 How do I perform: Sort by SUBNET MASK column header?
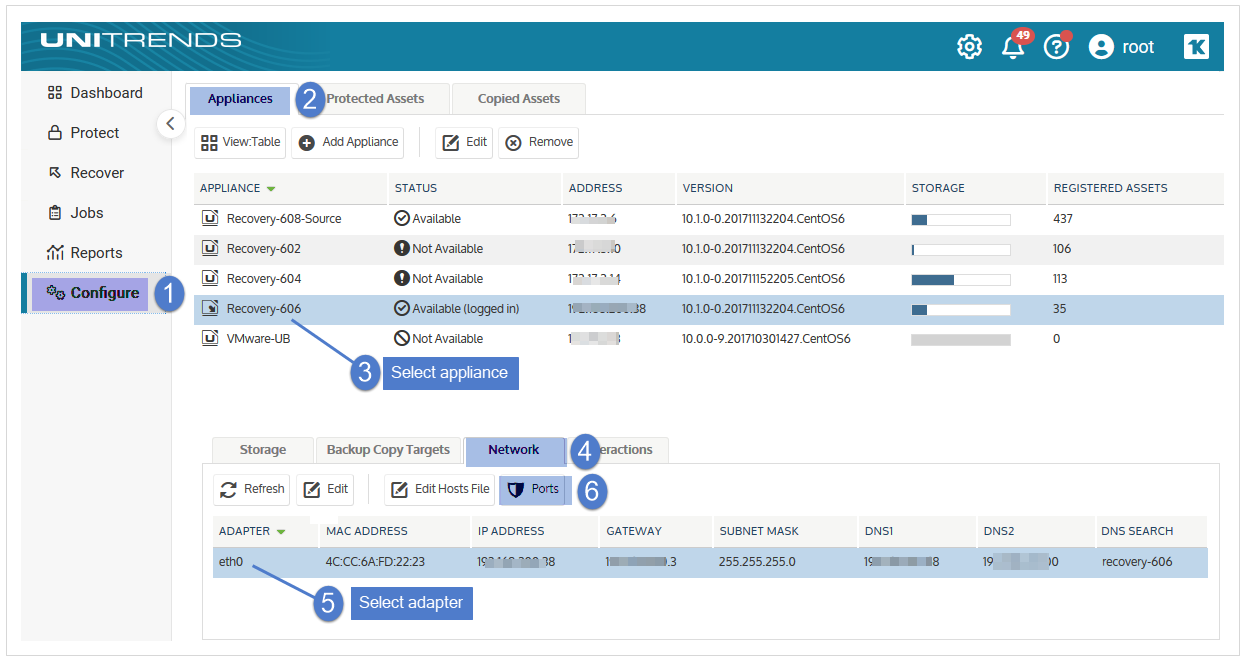759,531
